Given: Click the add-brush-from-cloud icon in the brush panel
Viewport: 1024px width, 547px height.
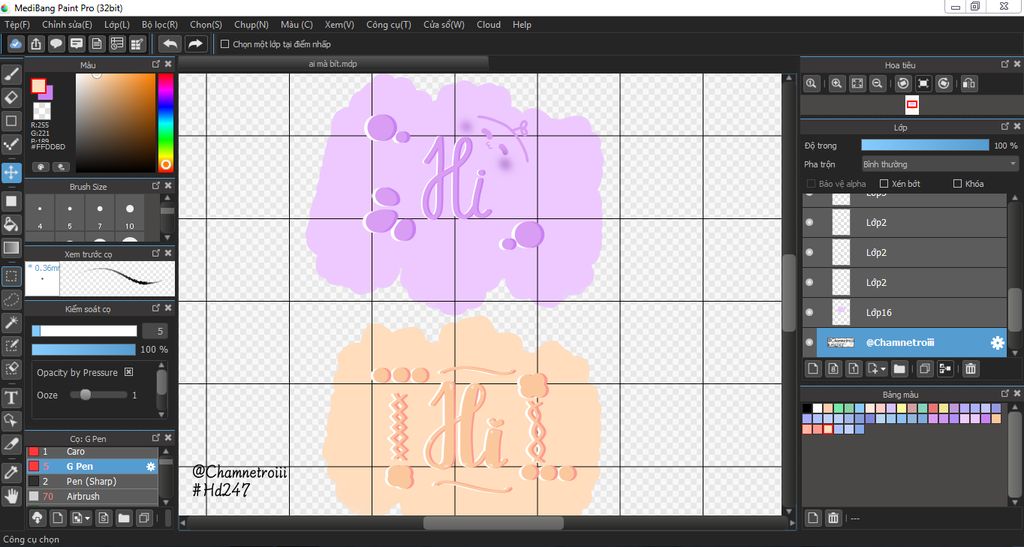Looking at the screenshot, I should point(38,518).
